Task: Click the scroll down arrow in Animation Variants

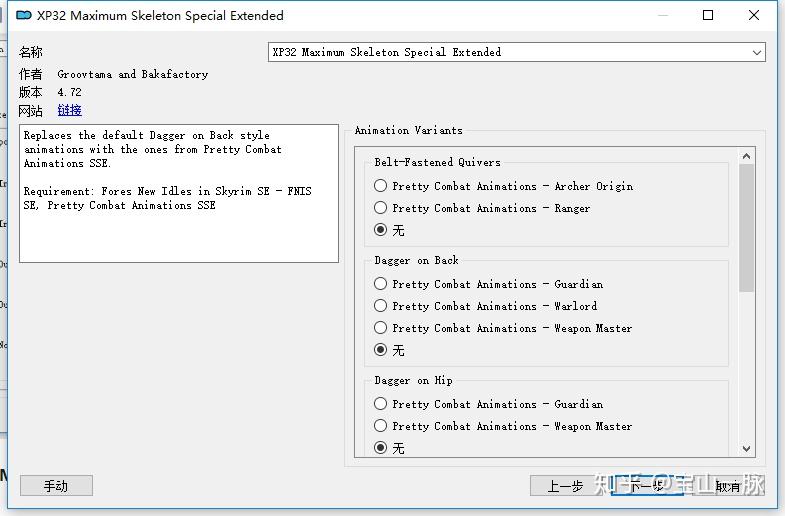Action: coord(746,448)
